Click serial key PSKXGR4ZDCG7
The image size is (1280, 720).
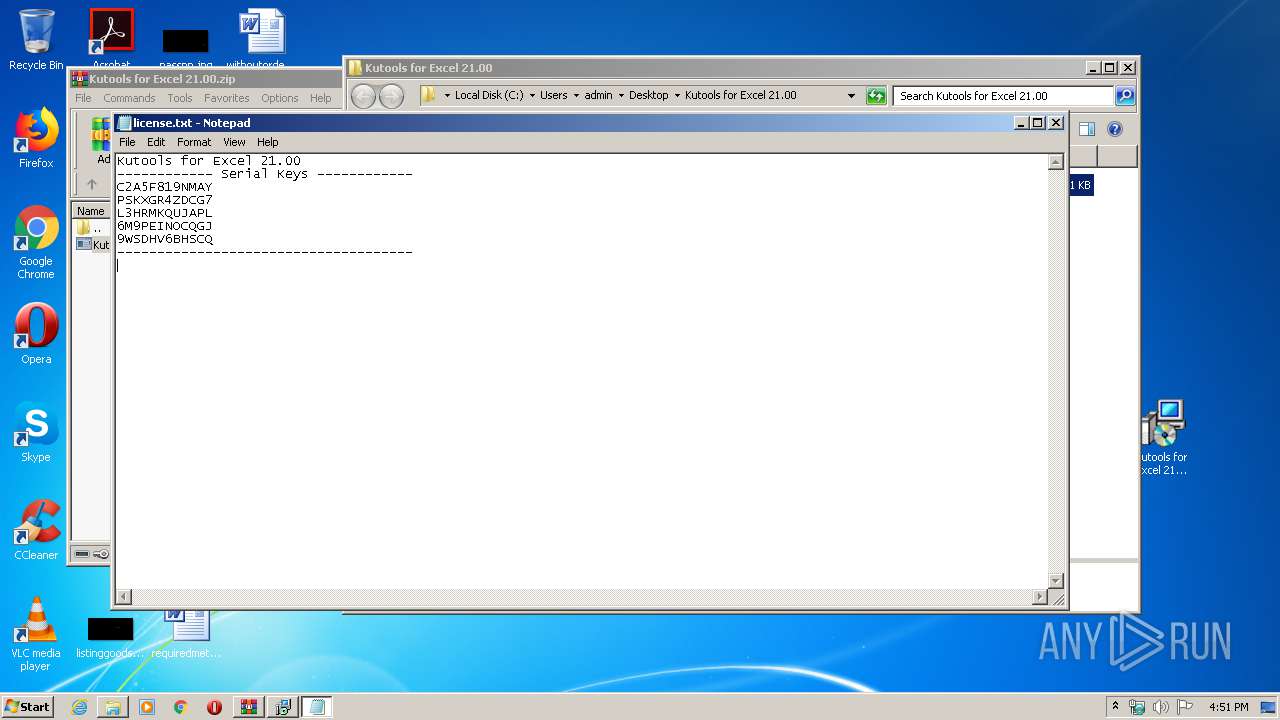point(165,200)
